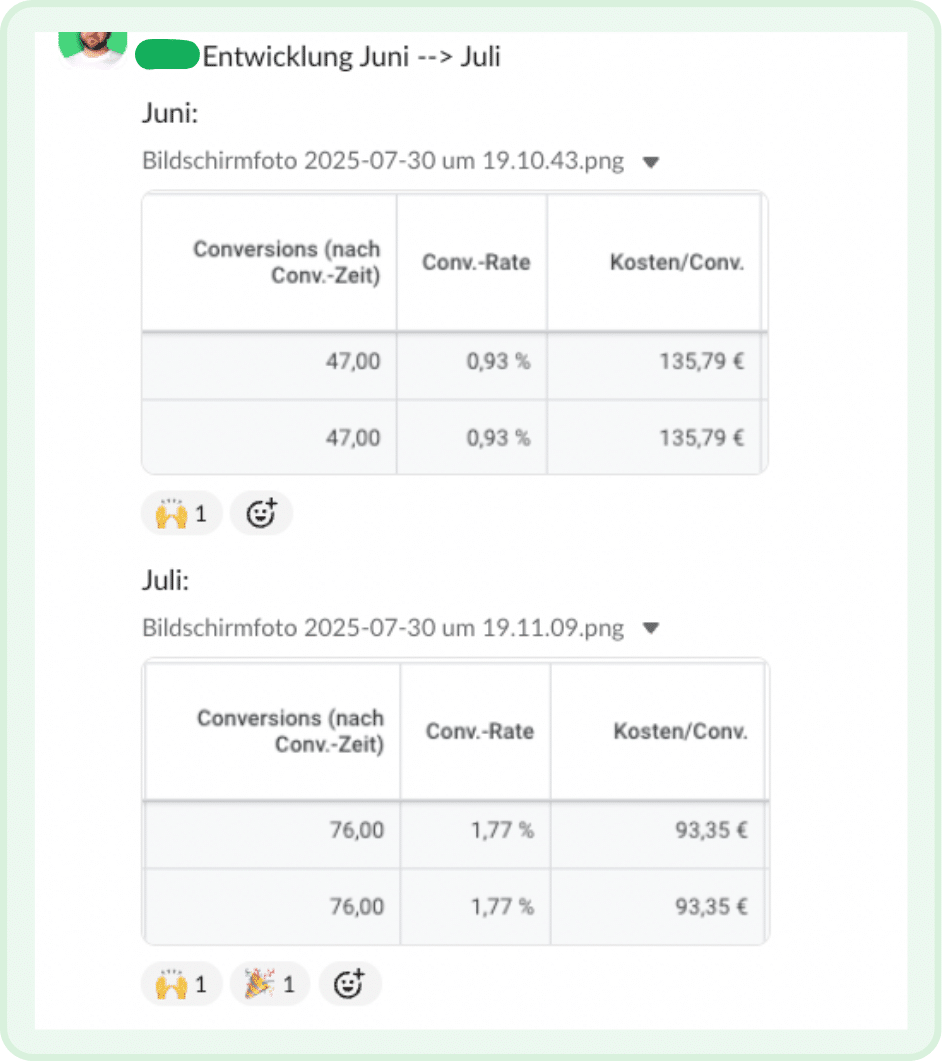The height and width of the screenshot is (1061, 942).
Task: Open the emoji reaction icon under the Juli table
Action: [x=350, y=983]
